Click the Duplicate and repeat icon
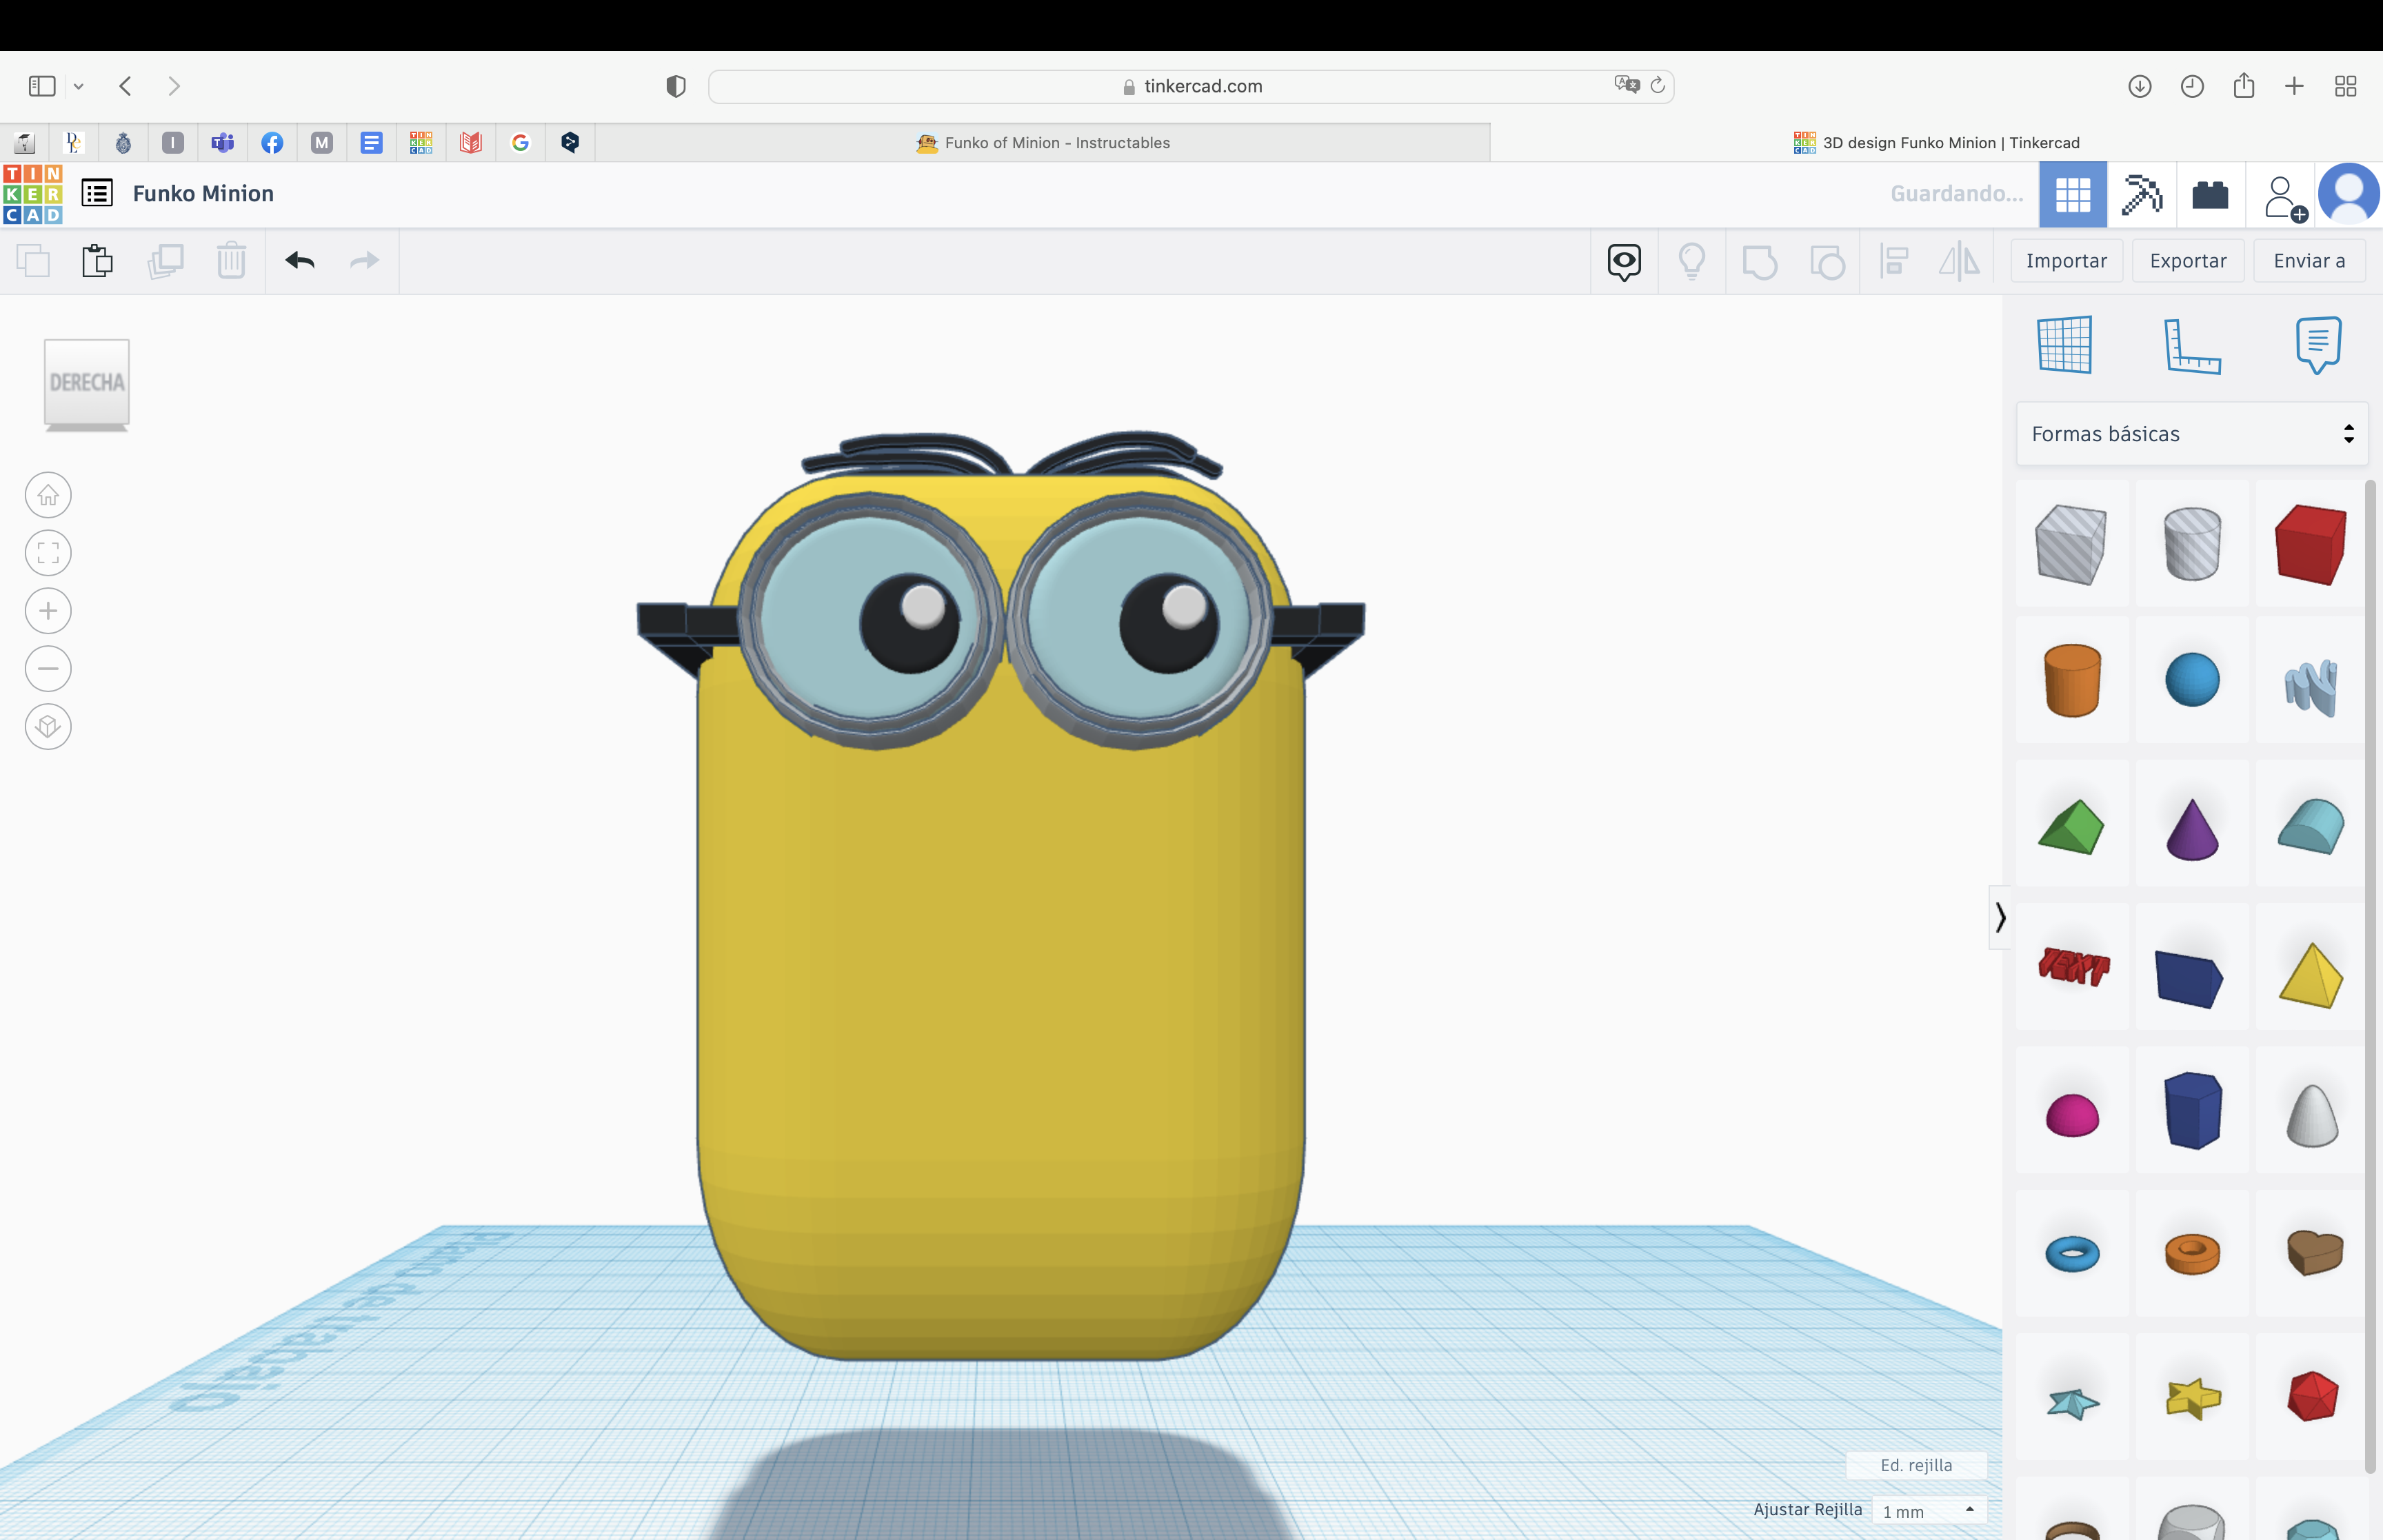This screenshot has height=1540, width=2383. (x=166, y=261)
